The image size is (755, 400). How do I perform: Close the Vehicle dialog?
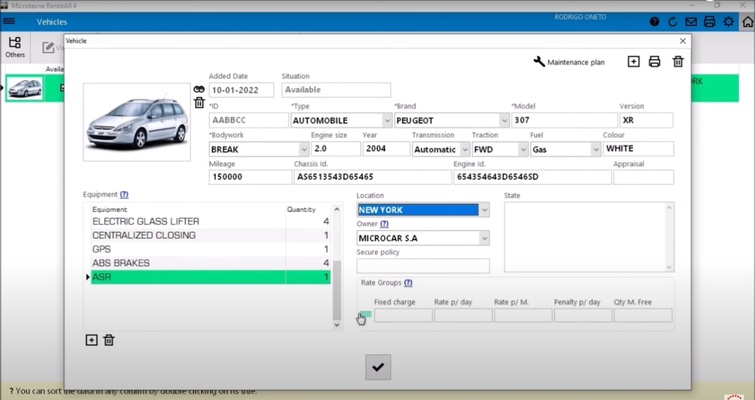point(683,41)
